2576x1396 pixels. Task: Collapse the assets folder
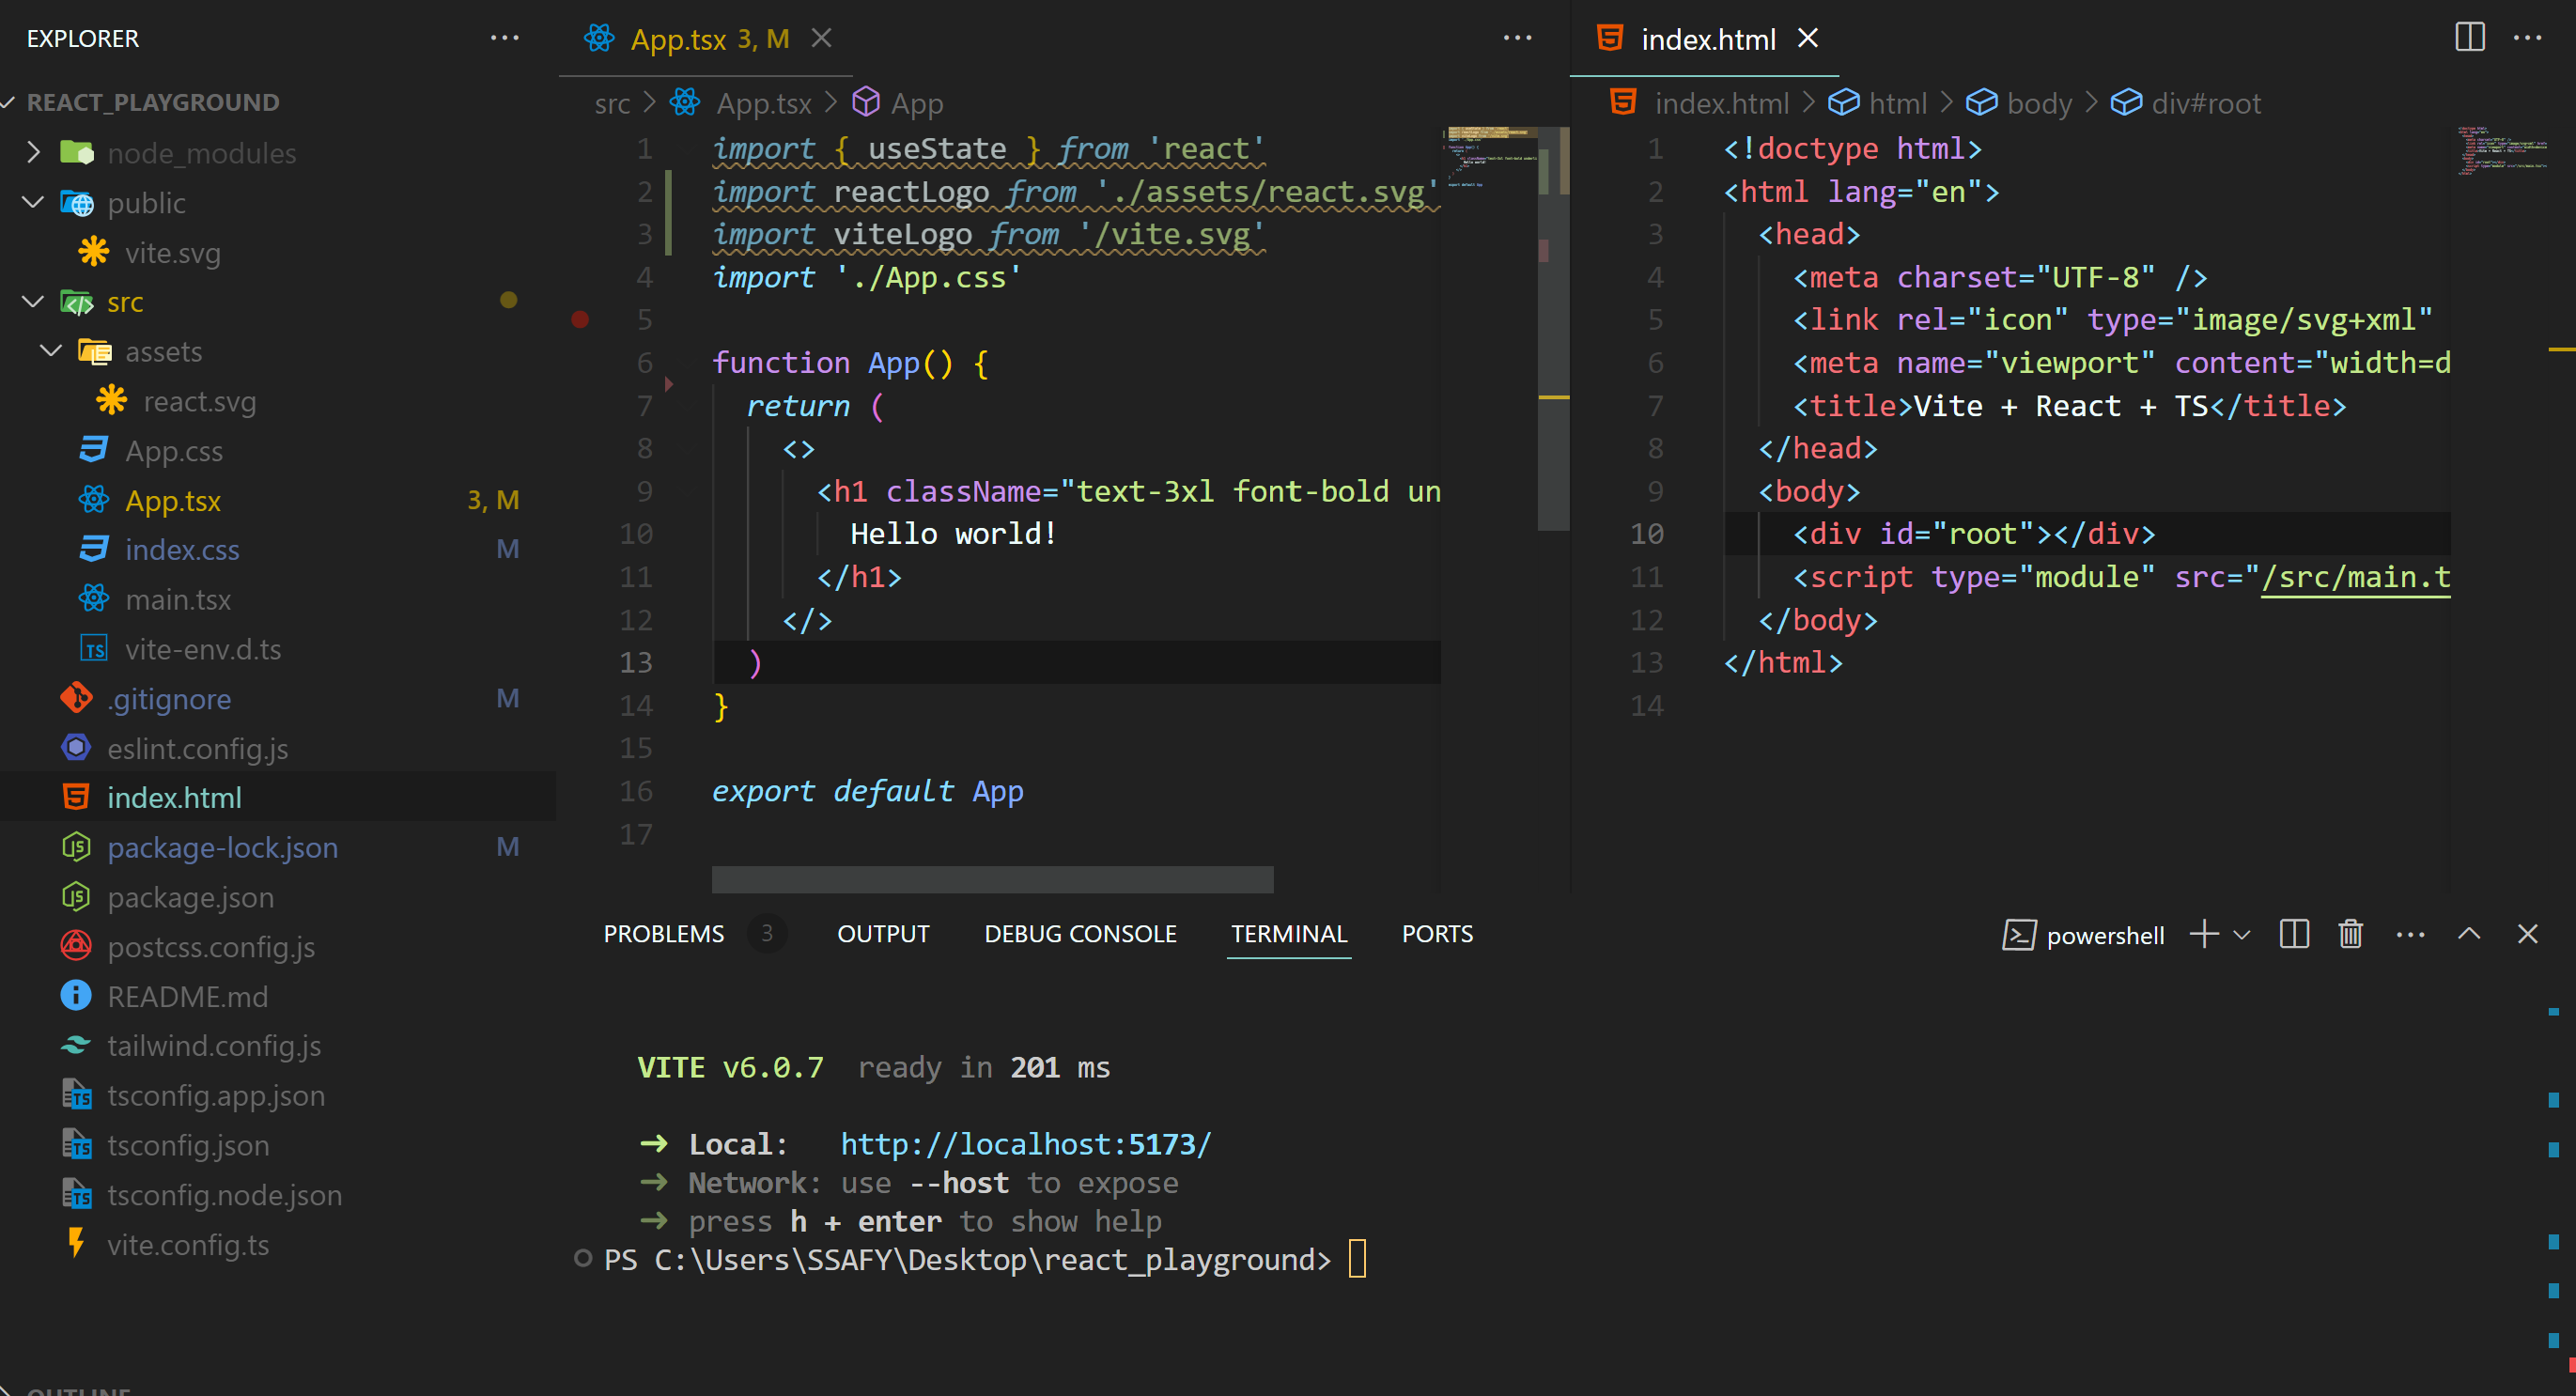click(x=51, y=351)
